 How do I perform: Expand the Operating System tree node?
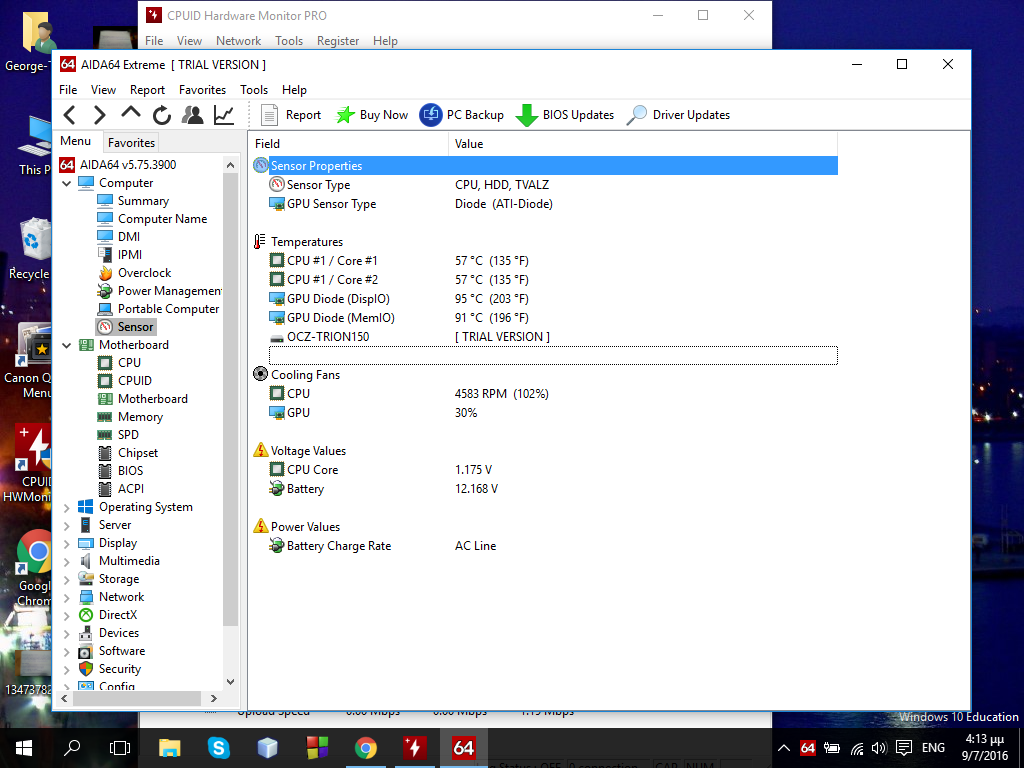pyautogui.click(x=67, y=507)
